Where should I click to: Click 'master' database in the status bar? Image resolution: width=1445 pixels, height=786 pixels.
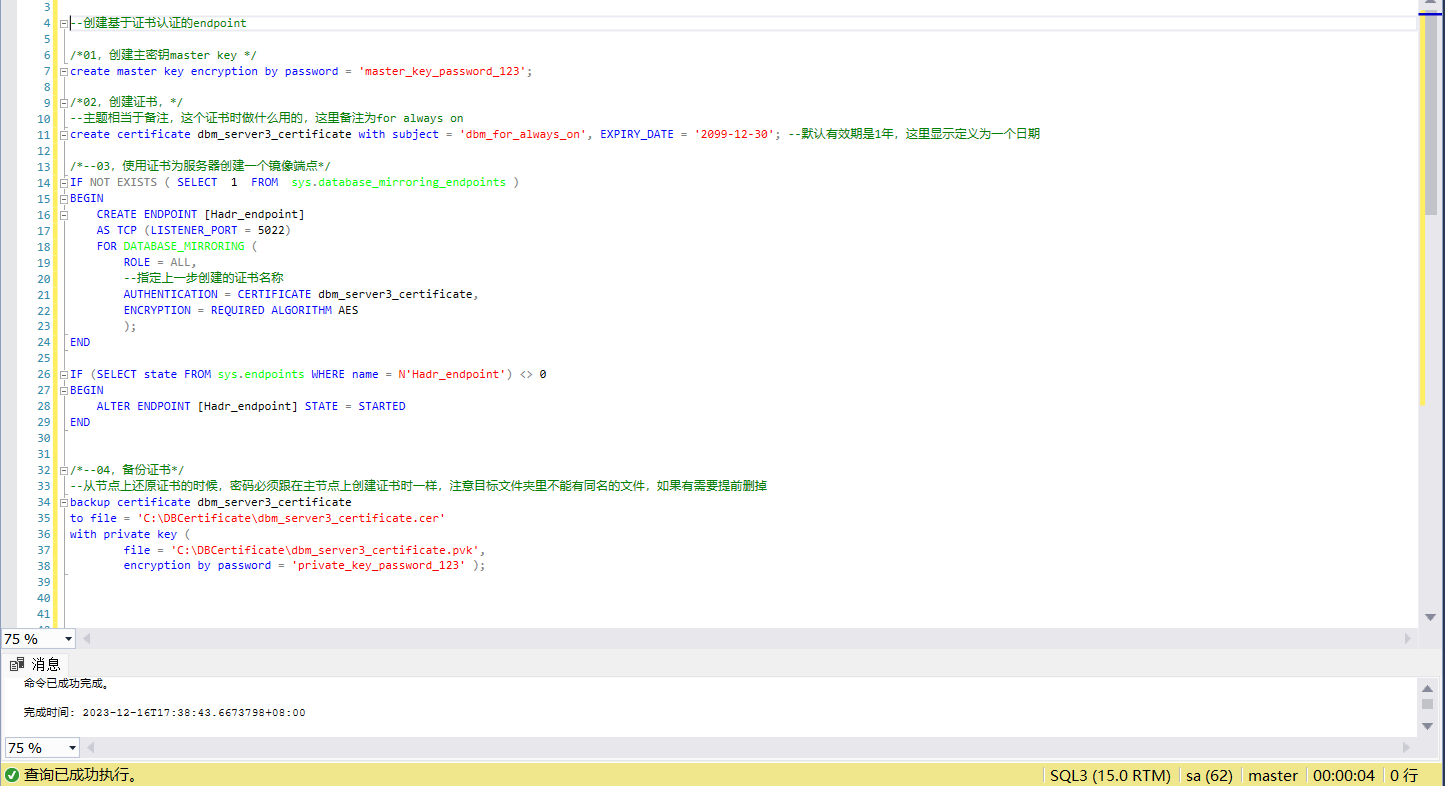pos(1273,775)
